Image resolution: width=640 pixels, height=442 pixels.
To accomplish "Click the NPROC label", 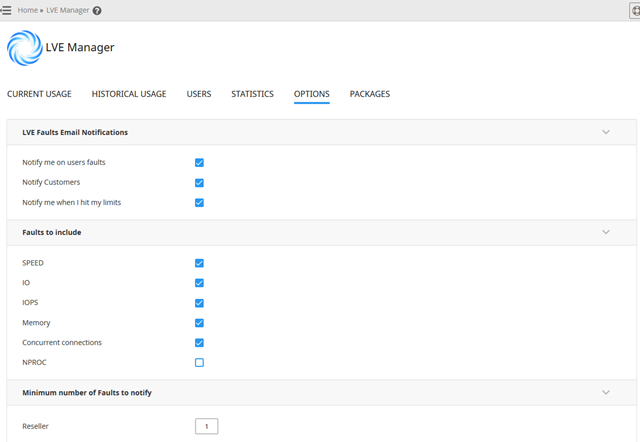I will 34,362.
